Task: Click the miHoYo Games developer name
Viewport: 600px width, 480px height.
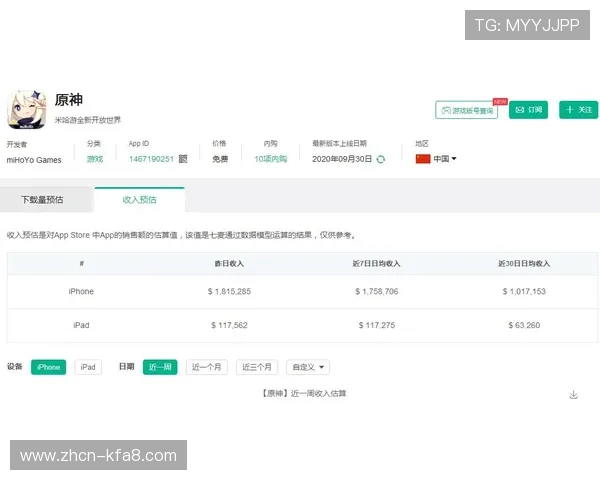Action: click(x=34, y=160)
